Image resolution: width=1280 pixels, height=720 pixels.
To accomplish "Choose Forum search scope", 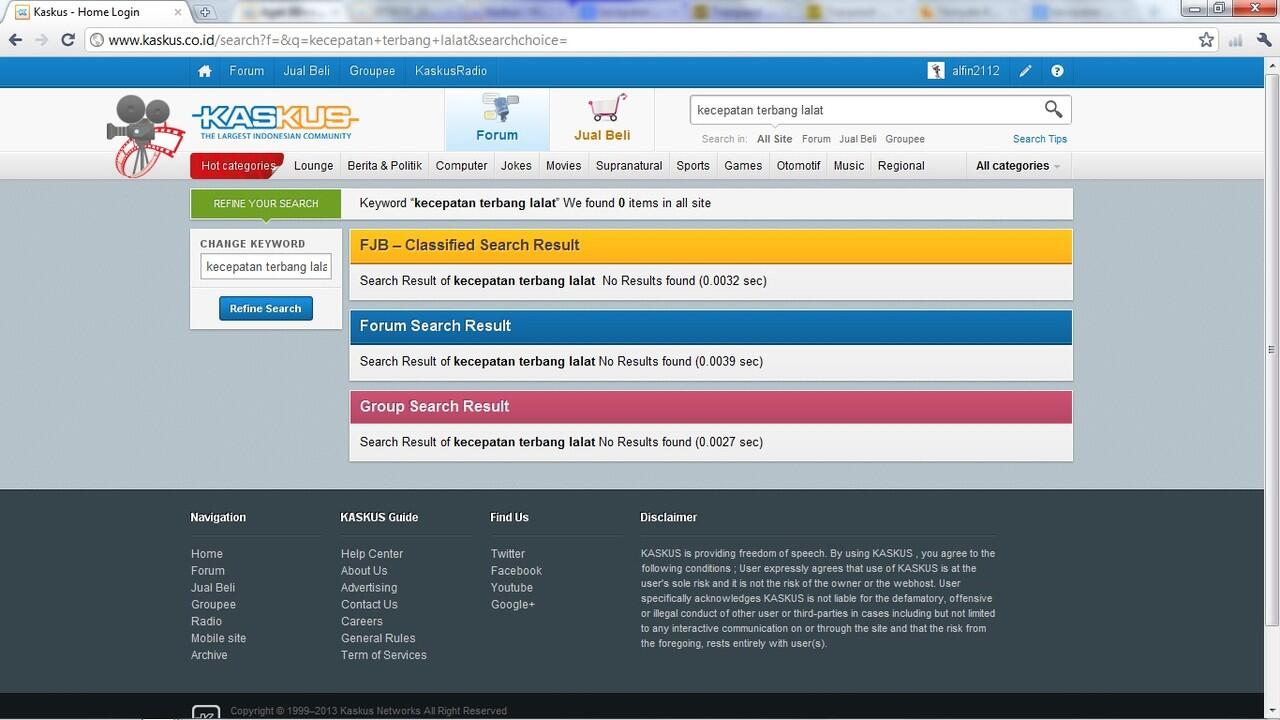I will [x=816, y=139].
